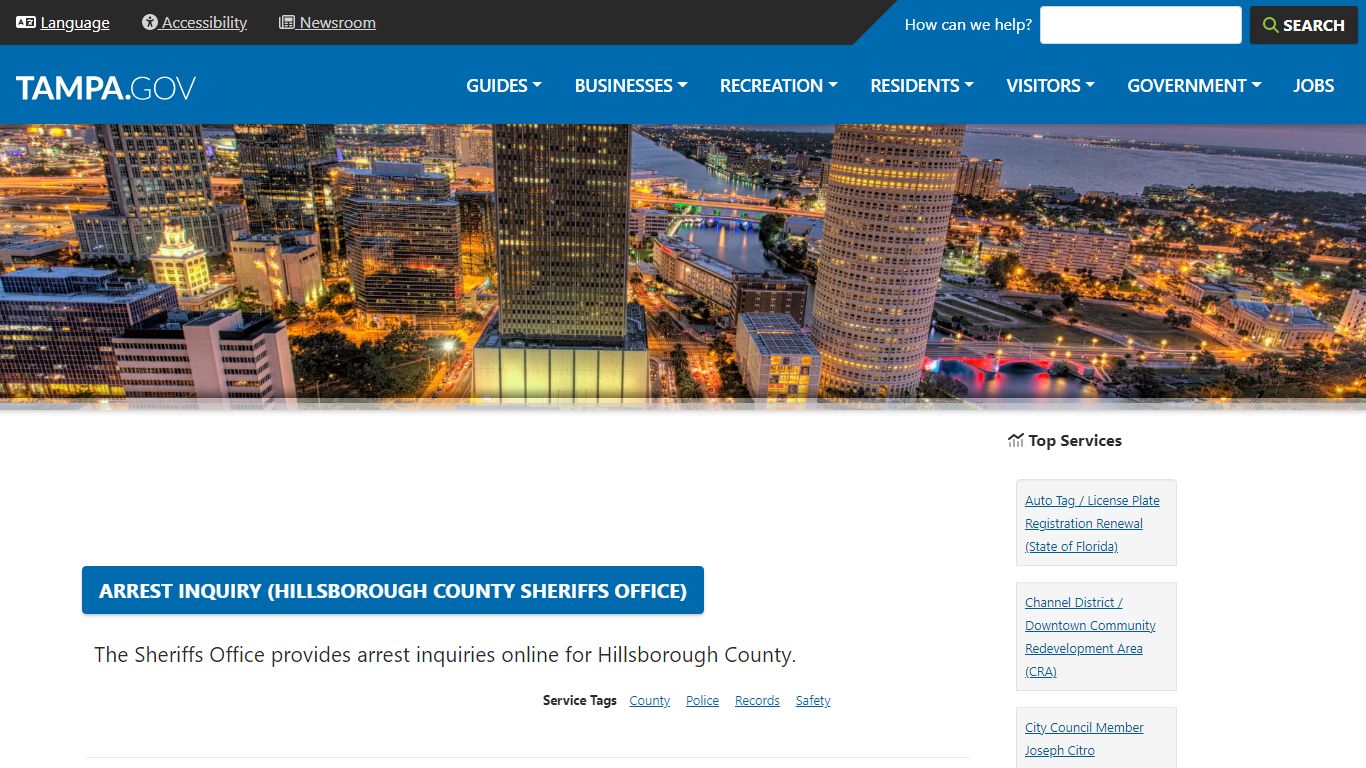Open the Newsroom link
Screen dimensions: 1366x768
coord(338,22)
